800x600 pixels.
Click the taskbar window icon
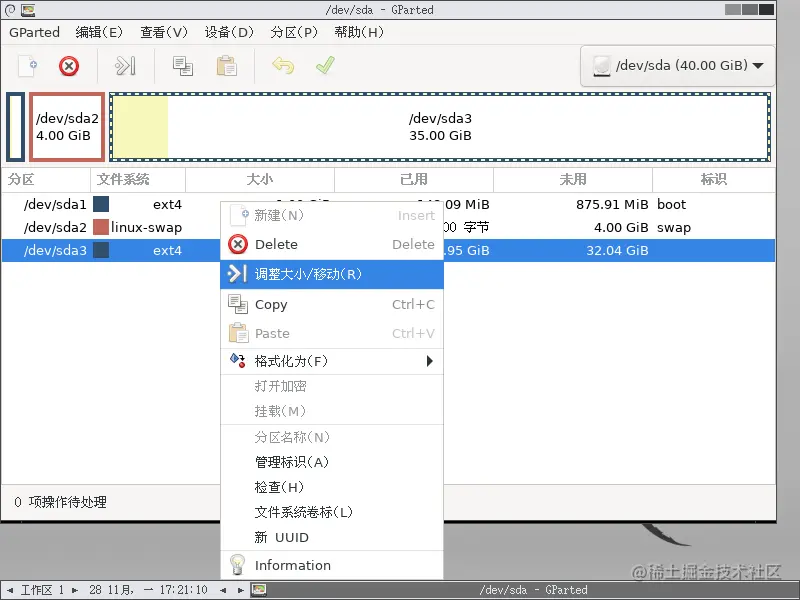(x=259, y=590)
